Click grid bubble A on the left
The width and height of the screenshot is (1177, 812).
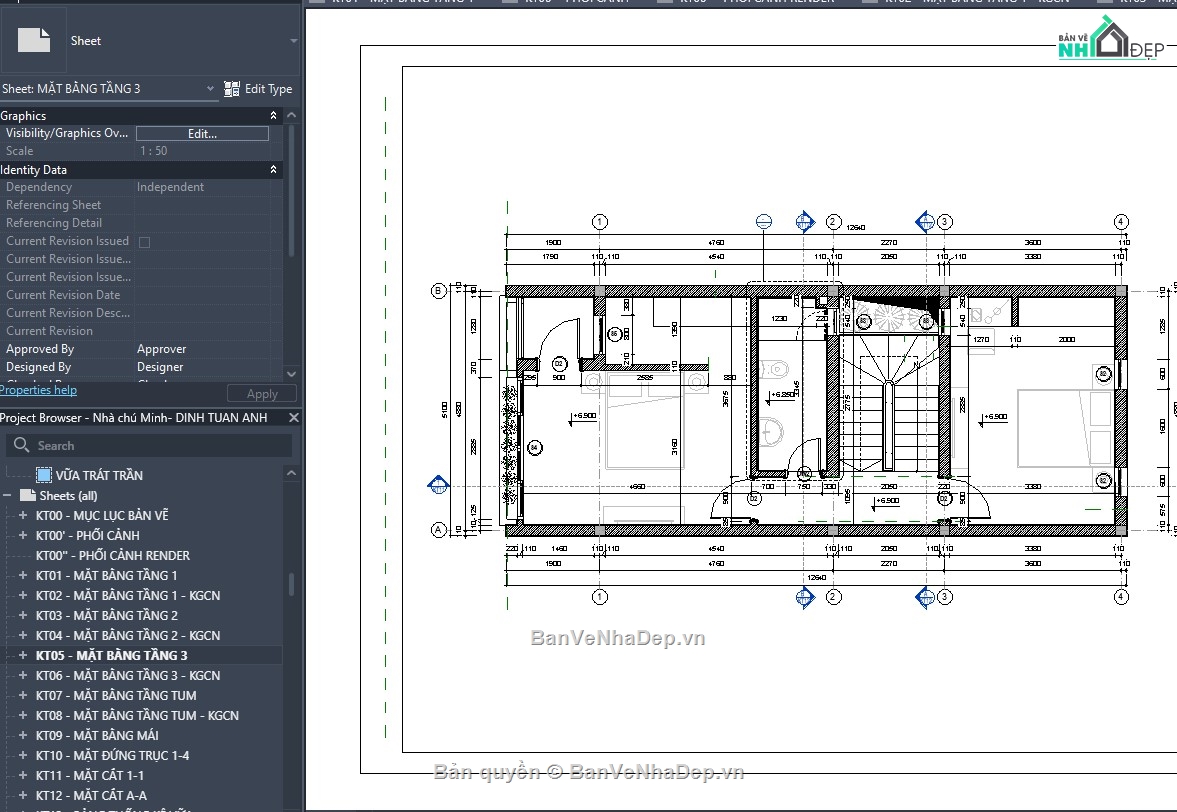tap(439, 530)
